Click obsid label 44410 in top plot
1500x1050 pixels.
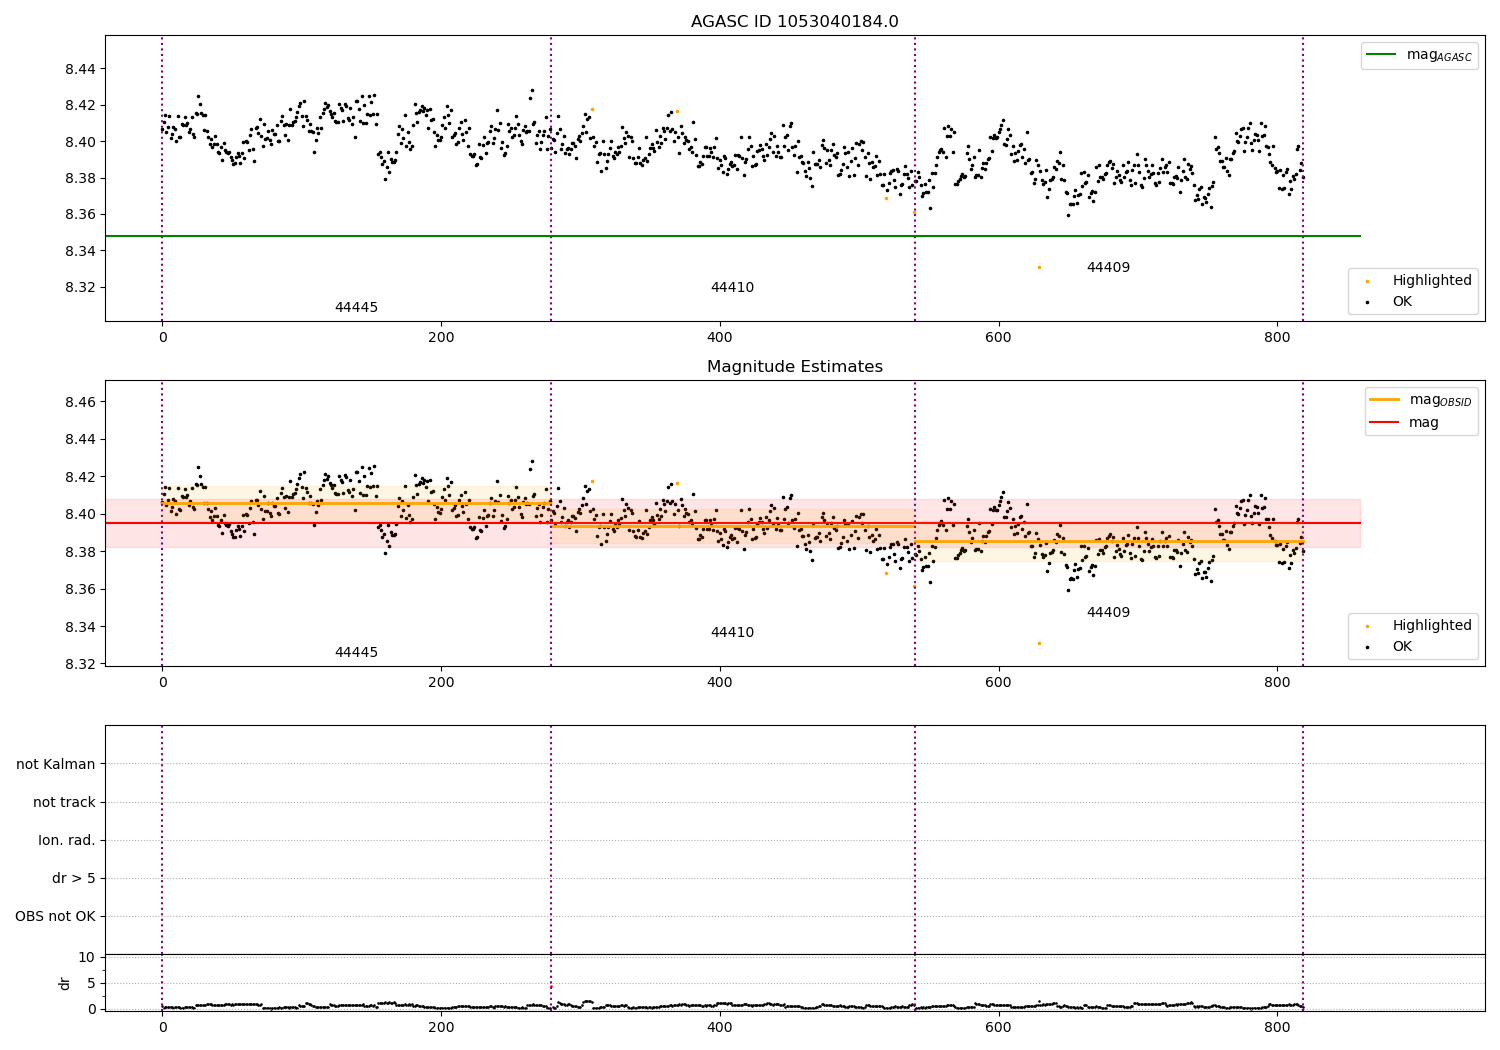[732, 288]
